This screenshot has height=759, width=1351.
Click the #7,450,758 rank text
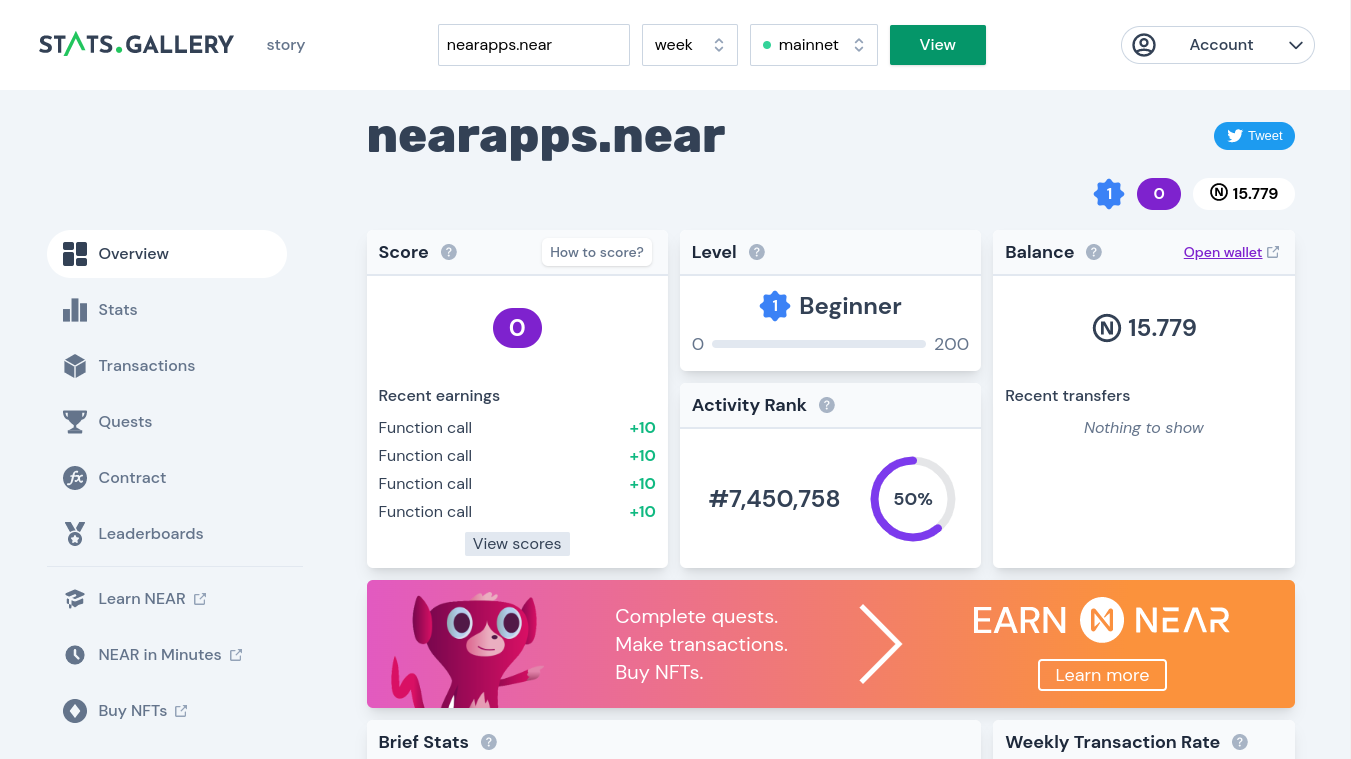(x=774, y=499)
